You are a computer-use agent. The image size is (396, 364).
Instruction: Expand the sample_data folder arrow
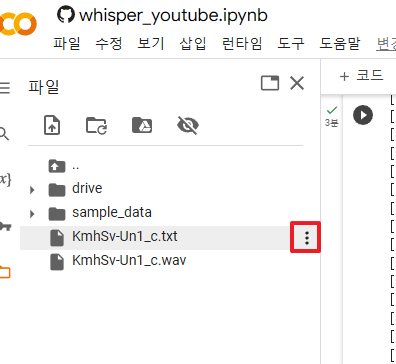point(32,214)
